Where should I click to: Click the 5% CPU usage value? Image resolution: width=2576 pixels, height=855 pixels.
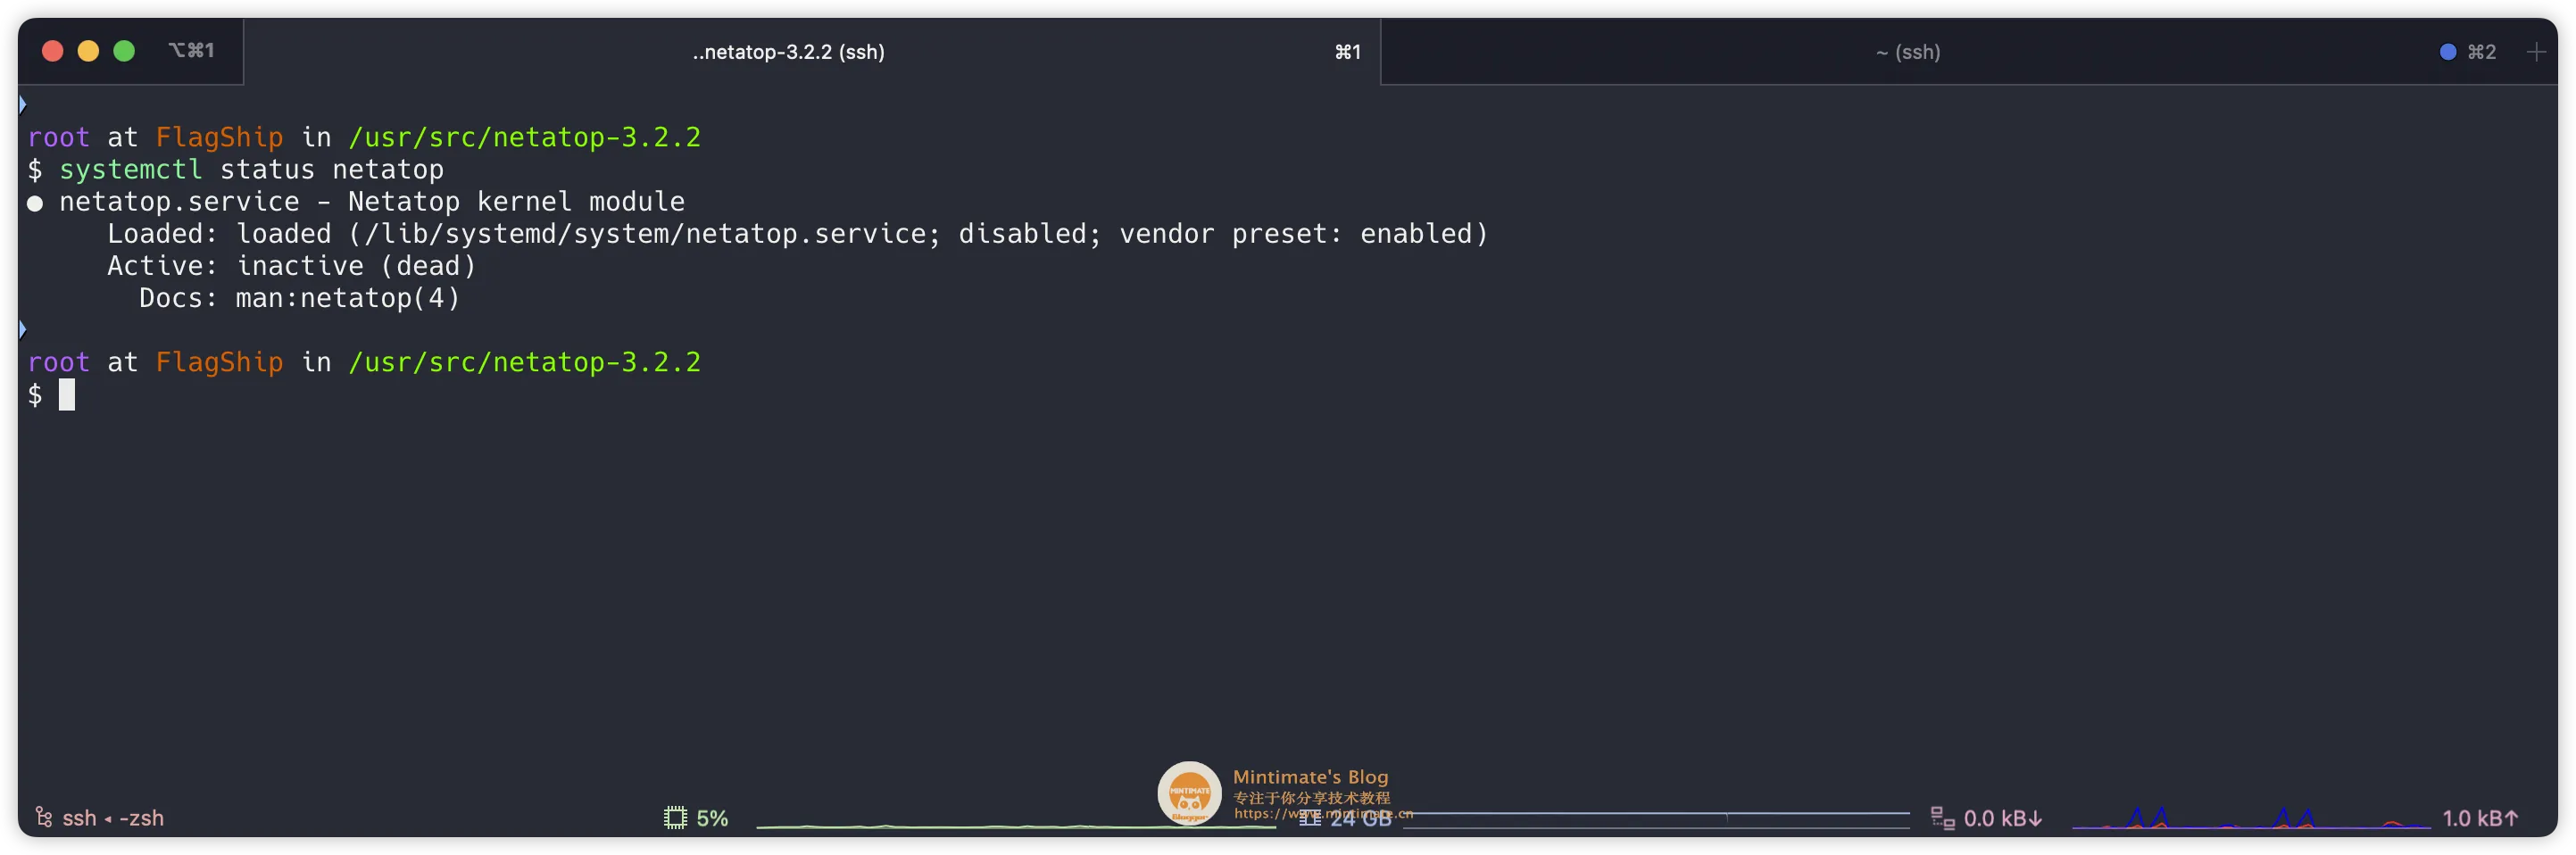pos(712,818)
